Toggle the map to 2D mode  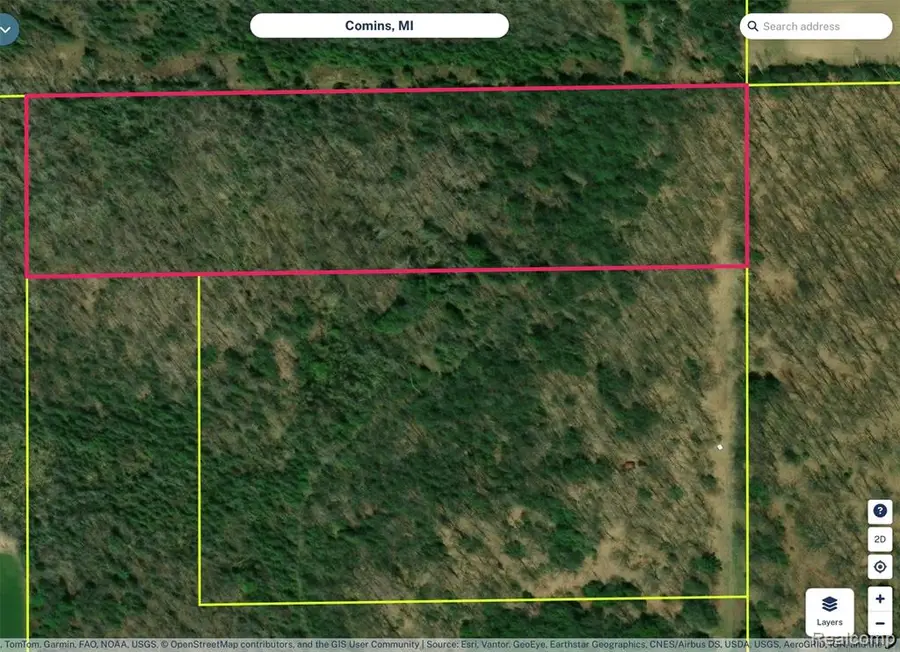pyautogui.click(x=879, y=539)
